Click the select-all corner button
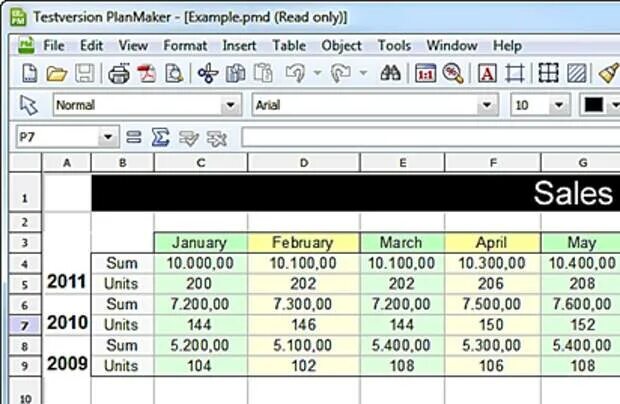 pyautogui.click(x=25, y=163)
